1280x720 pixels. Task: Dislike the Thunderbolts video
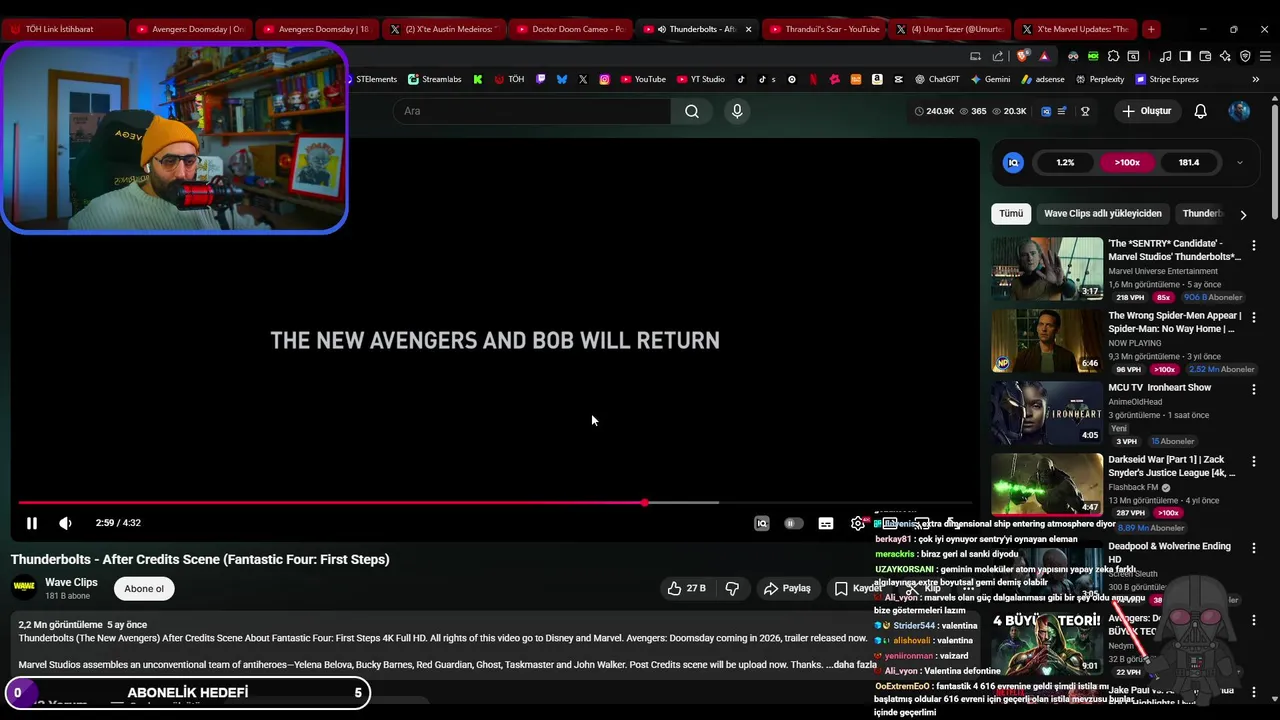pos(732,589)
